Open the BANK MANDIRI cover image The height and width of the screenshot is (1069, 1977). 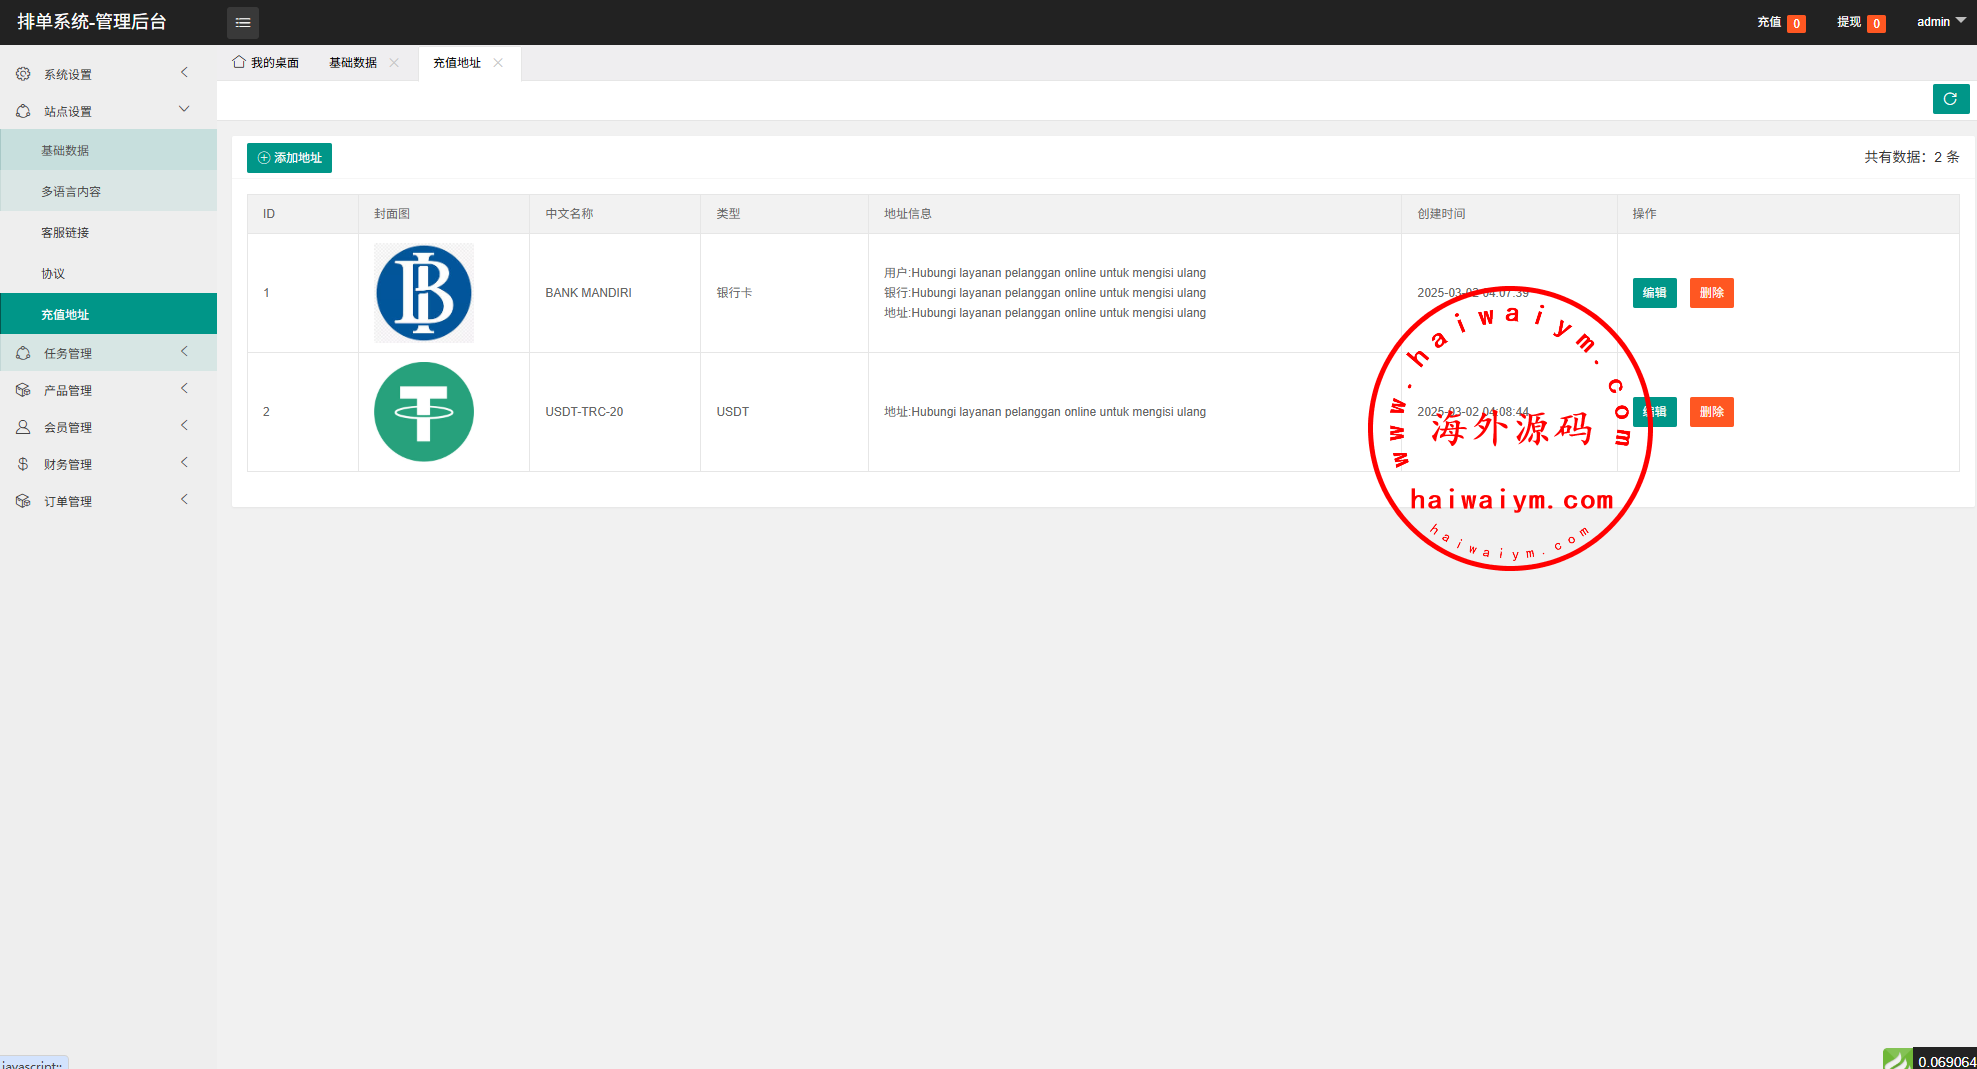[x=424, y=293]
